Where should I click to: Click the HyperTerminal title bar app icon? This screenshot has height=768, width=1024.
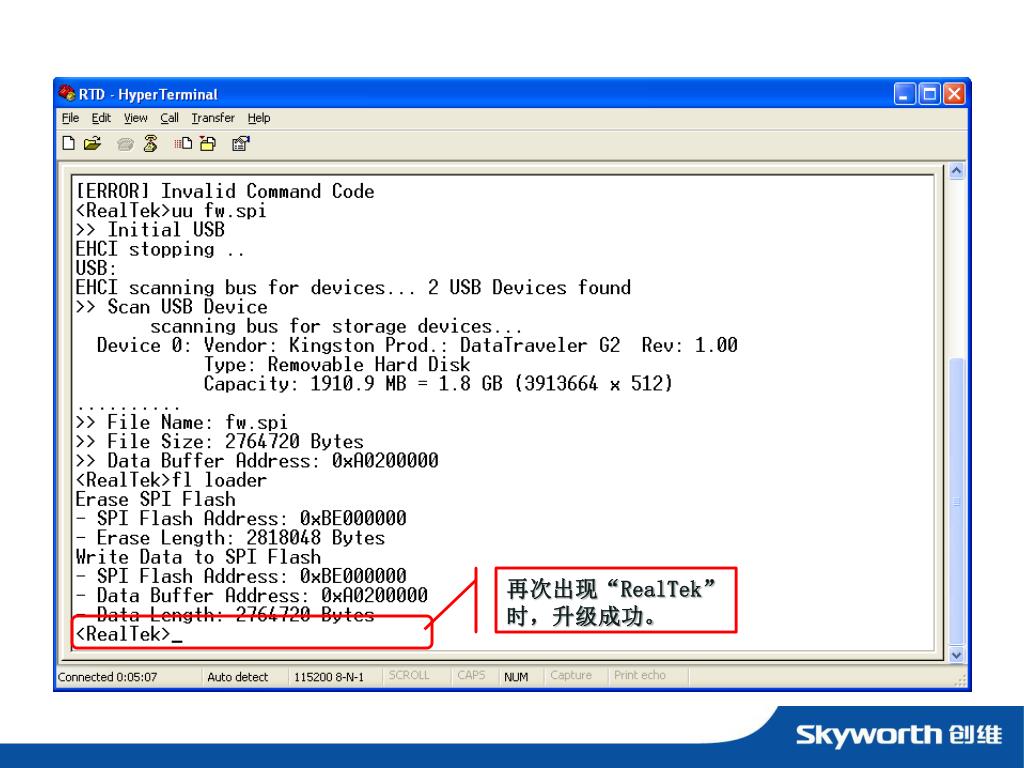coord(67,93)
